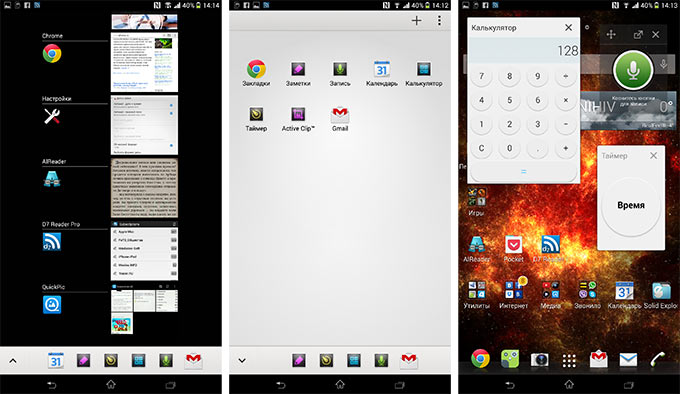Tap the calculator decimal point key
Screen dimensions: 680x394
(x=538, y=148)
